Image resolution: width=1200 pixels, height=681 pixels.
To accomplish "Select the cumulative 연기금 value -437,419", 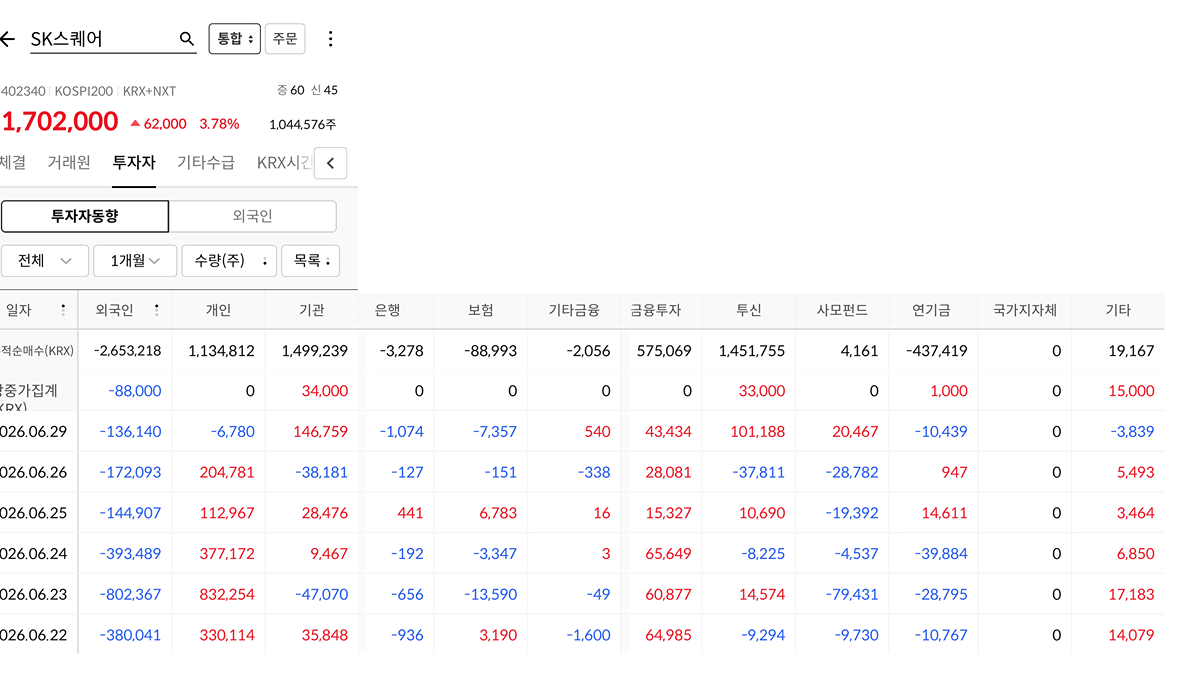I will 936,351.
